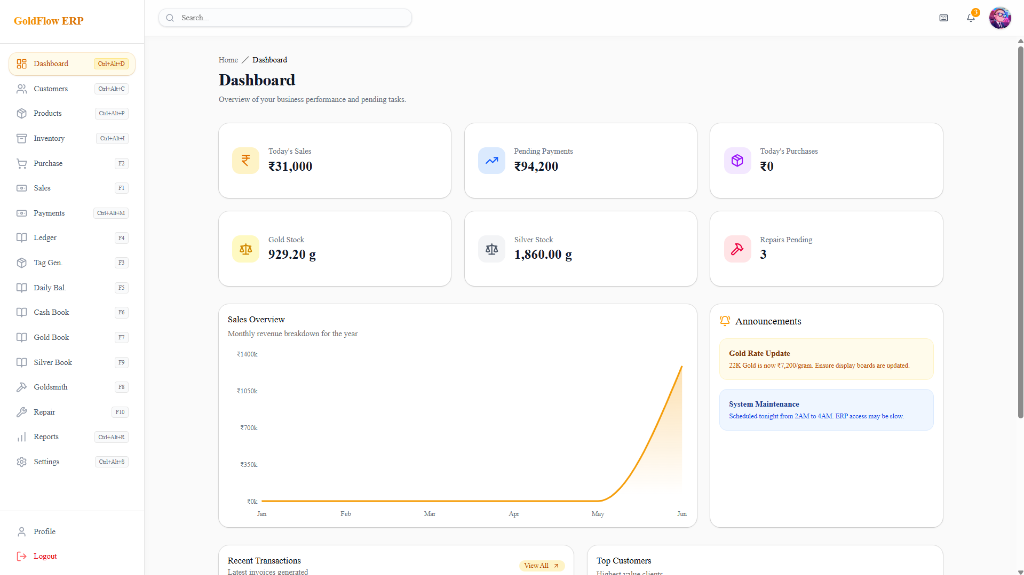The image size is (1024, 575).
Task: Click the ₹94,200 pending payments value
Action: pos(536,167)
